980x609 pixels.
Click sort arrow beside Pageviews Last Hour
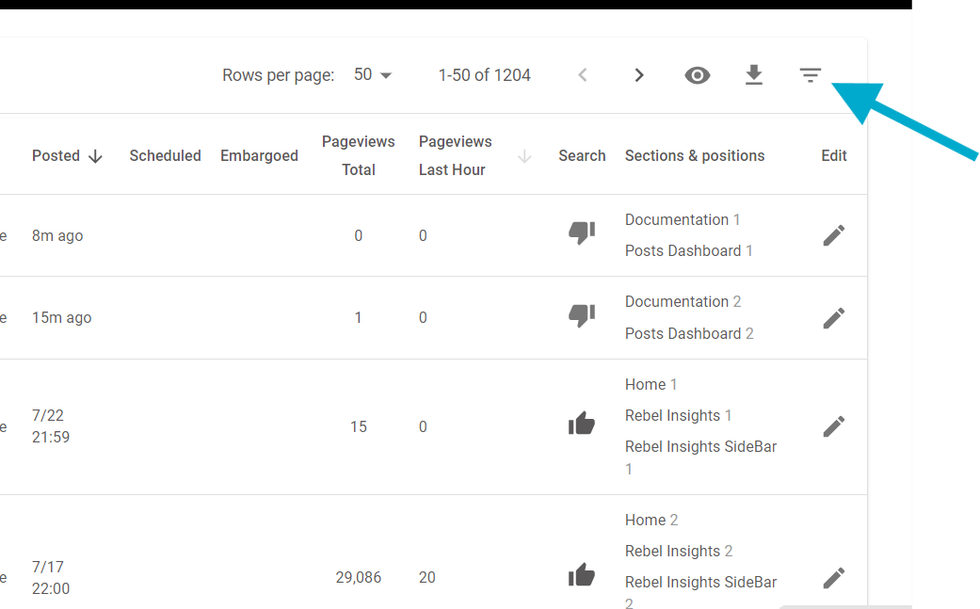pyautogui.click(x=524, y=156)
